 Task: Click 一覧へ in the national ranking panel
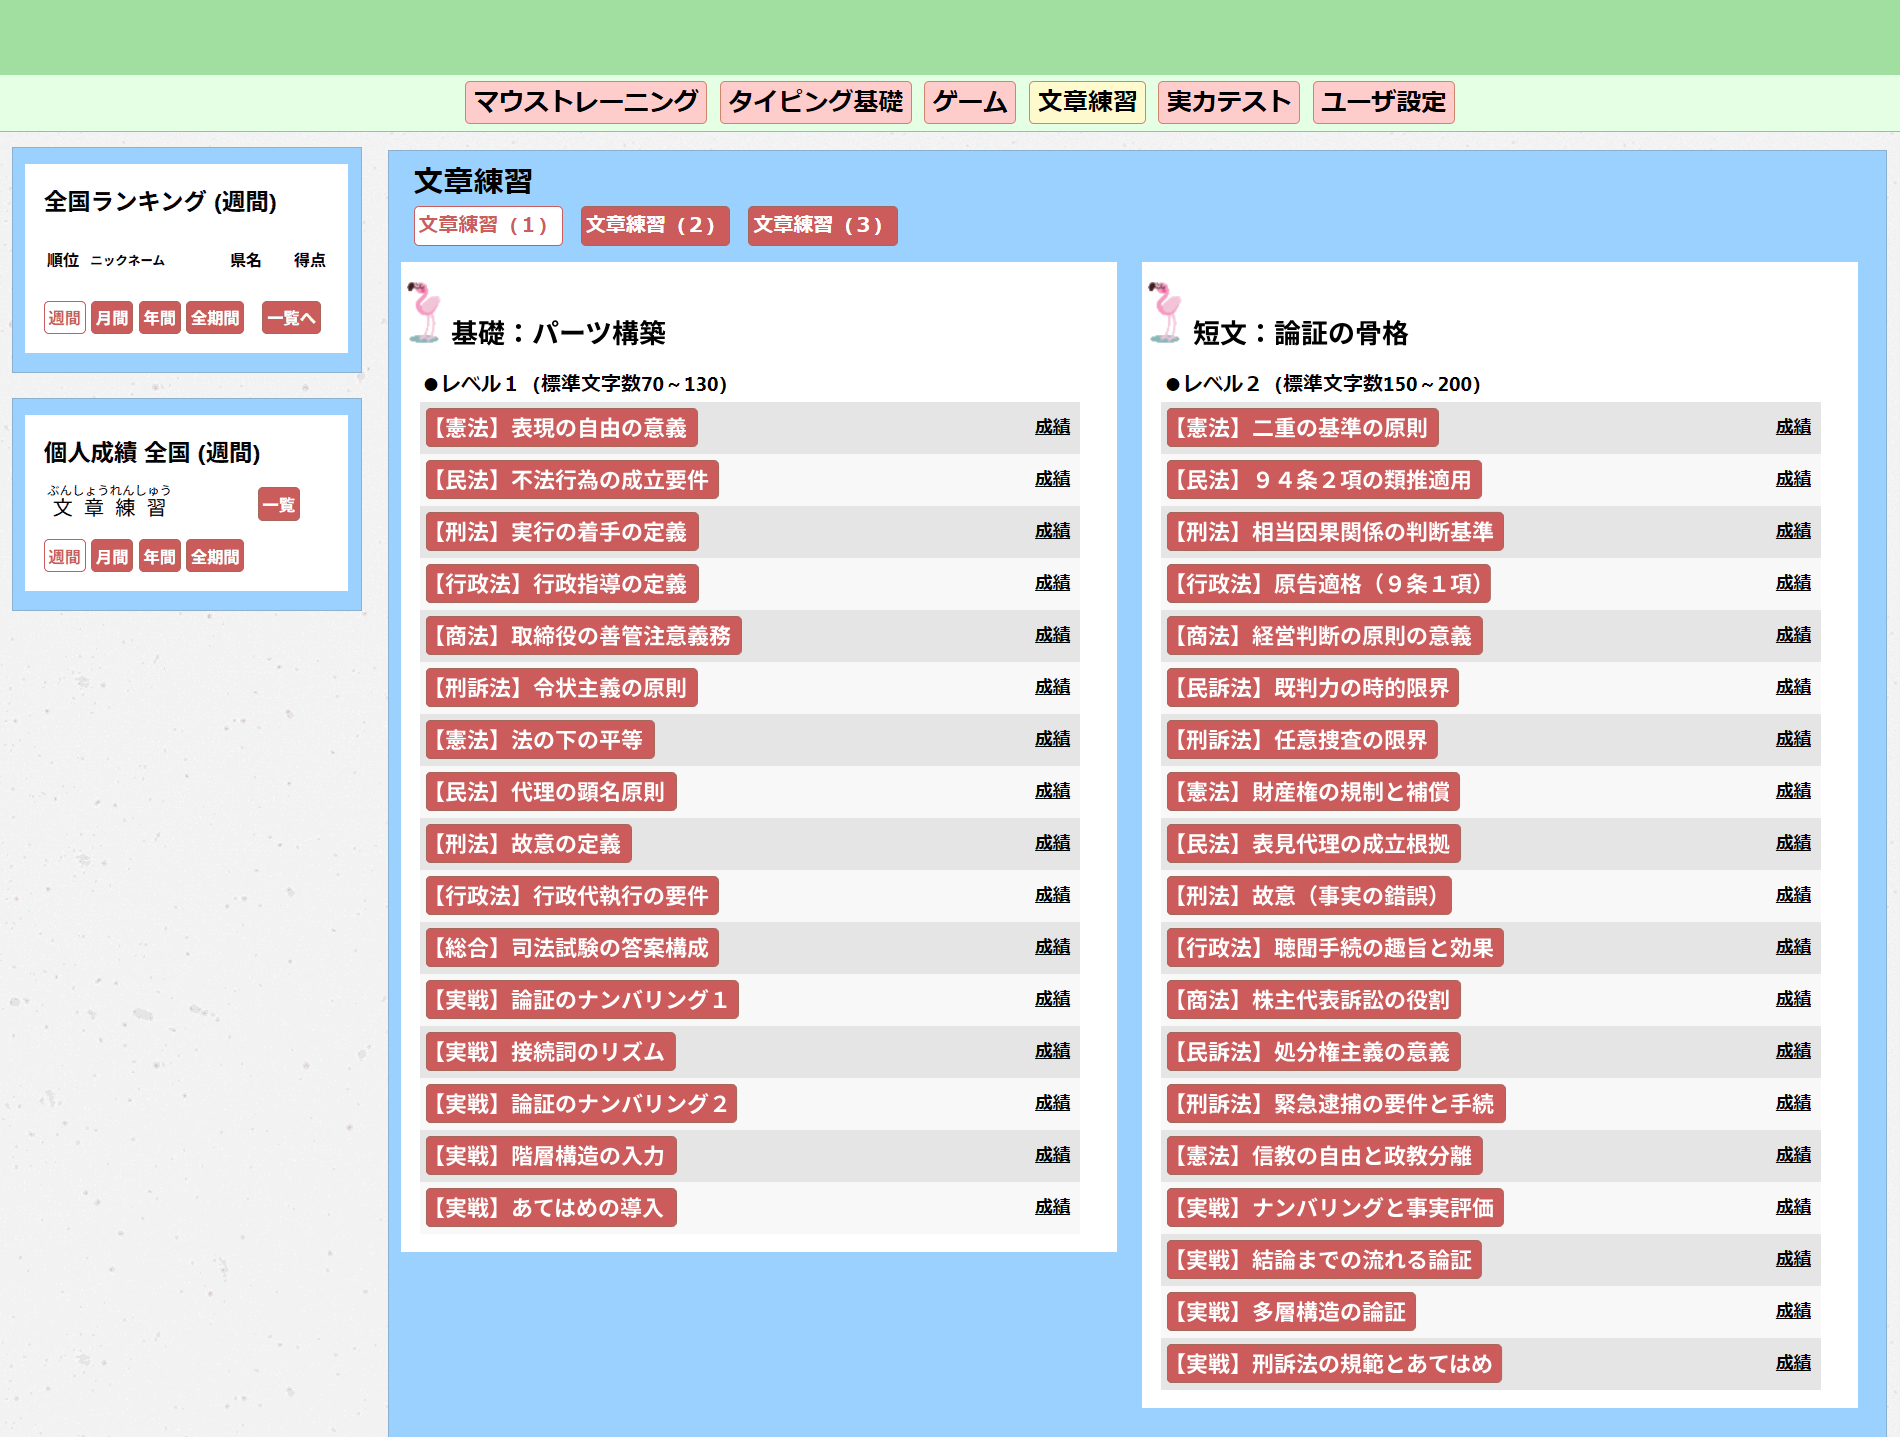click(x=291, y=318)
